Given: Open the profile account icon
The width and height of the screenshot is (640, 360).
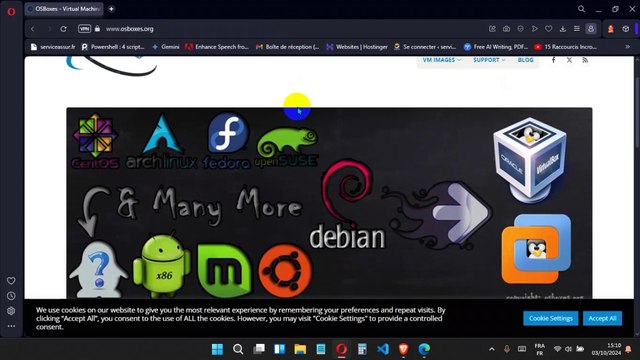Looking at the screenshot, I should (591, 29).
